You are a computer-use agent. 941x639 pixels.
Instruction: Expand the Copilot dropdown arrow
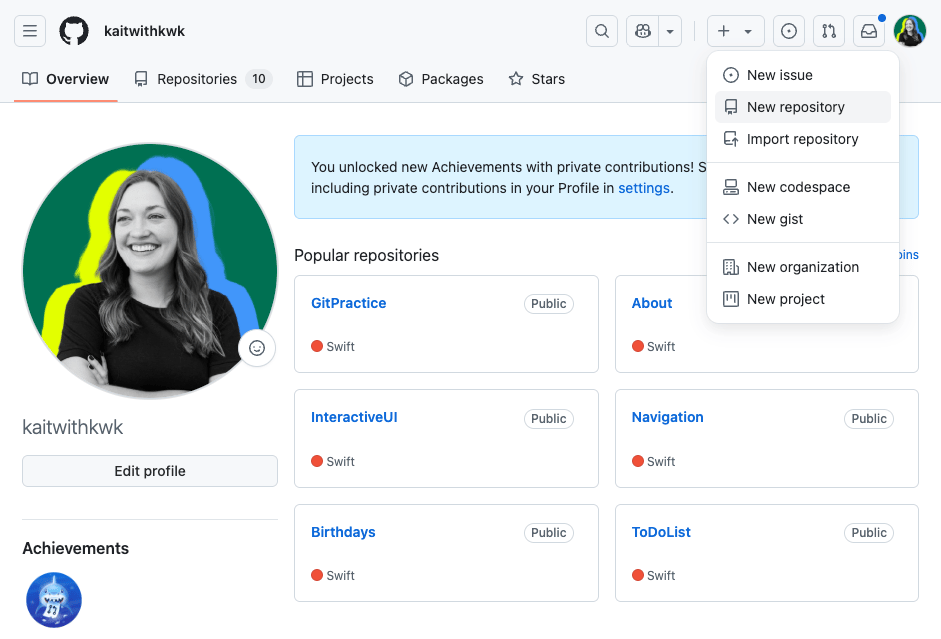point(670,31)
